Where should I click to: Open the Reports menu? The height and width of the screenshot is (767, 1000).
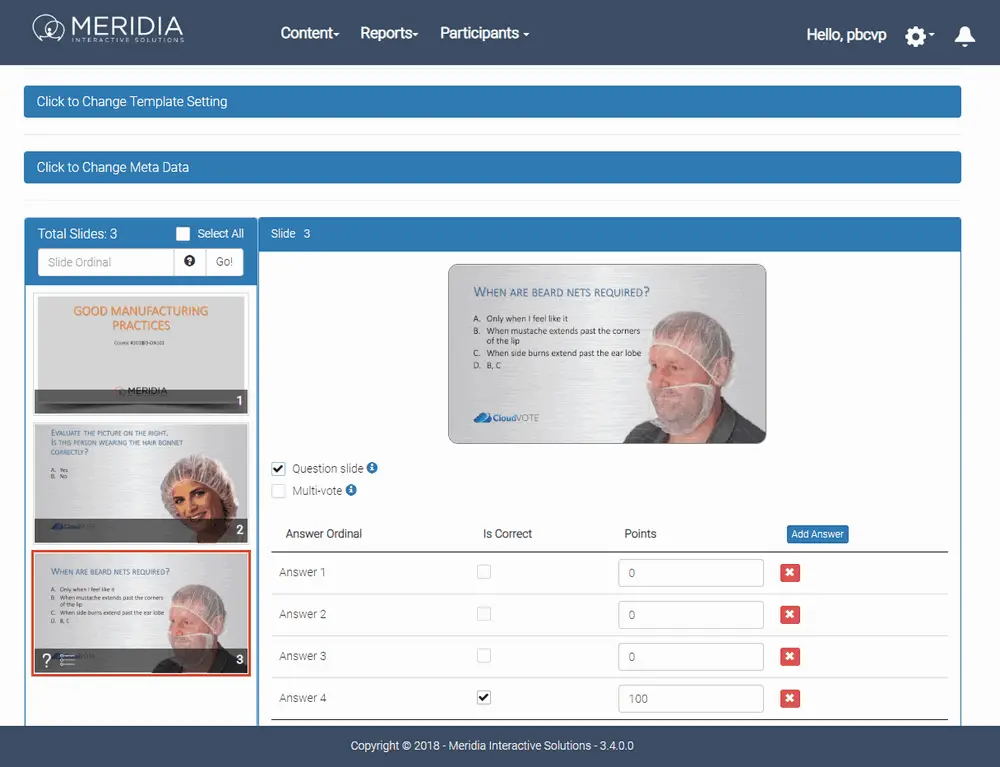coord(388,33)
